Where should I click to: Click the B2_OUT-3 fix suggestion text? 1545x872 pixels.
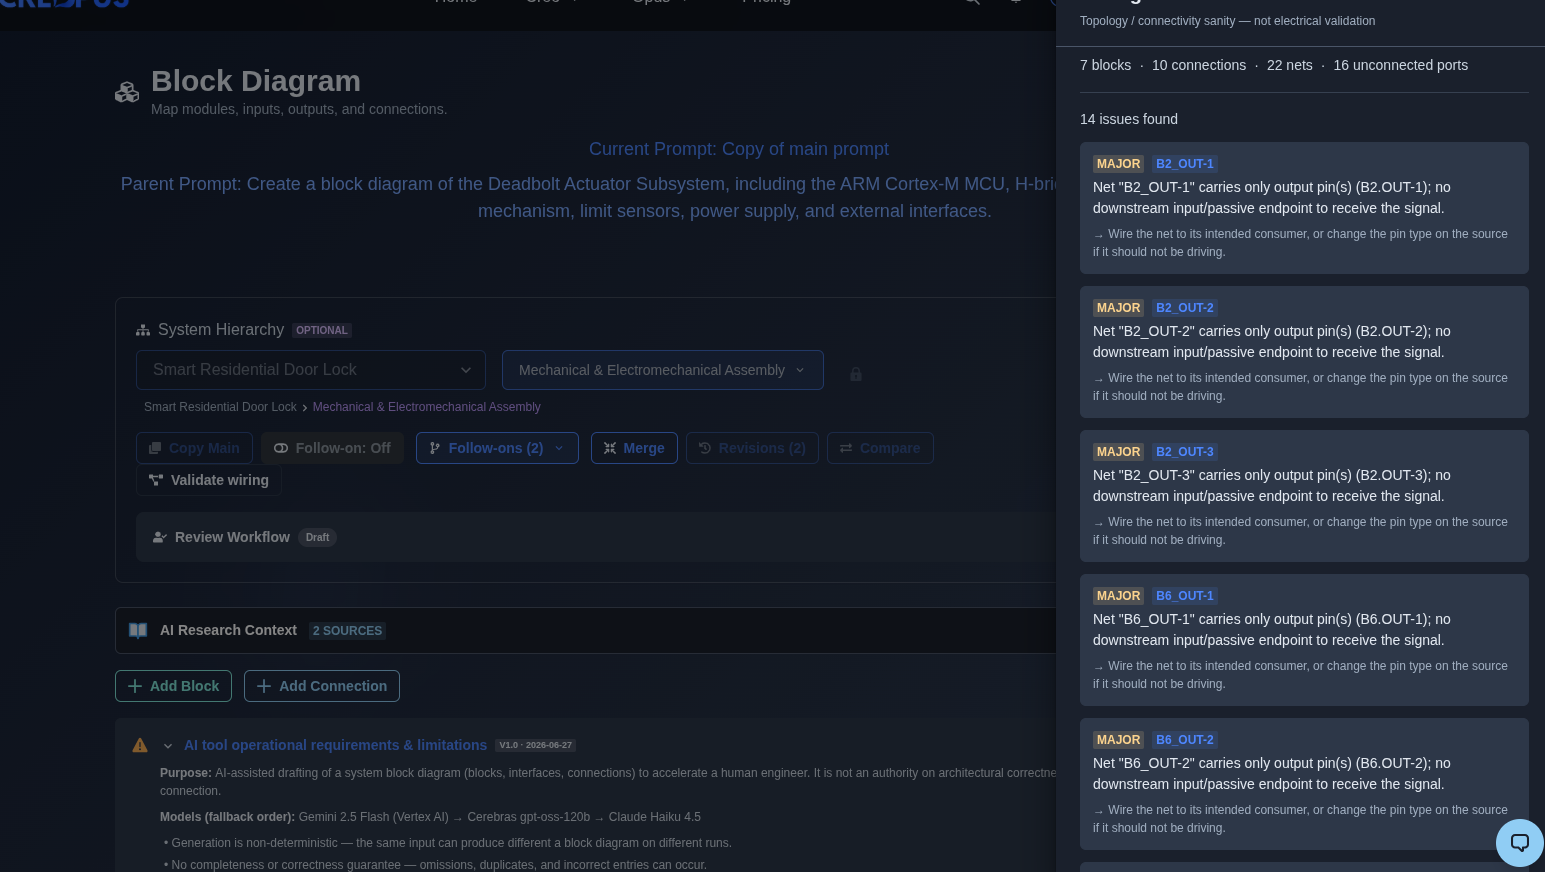point(1300,531)
